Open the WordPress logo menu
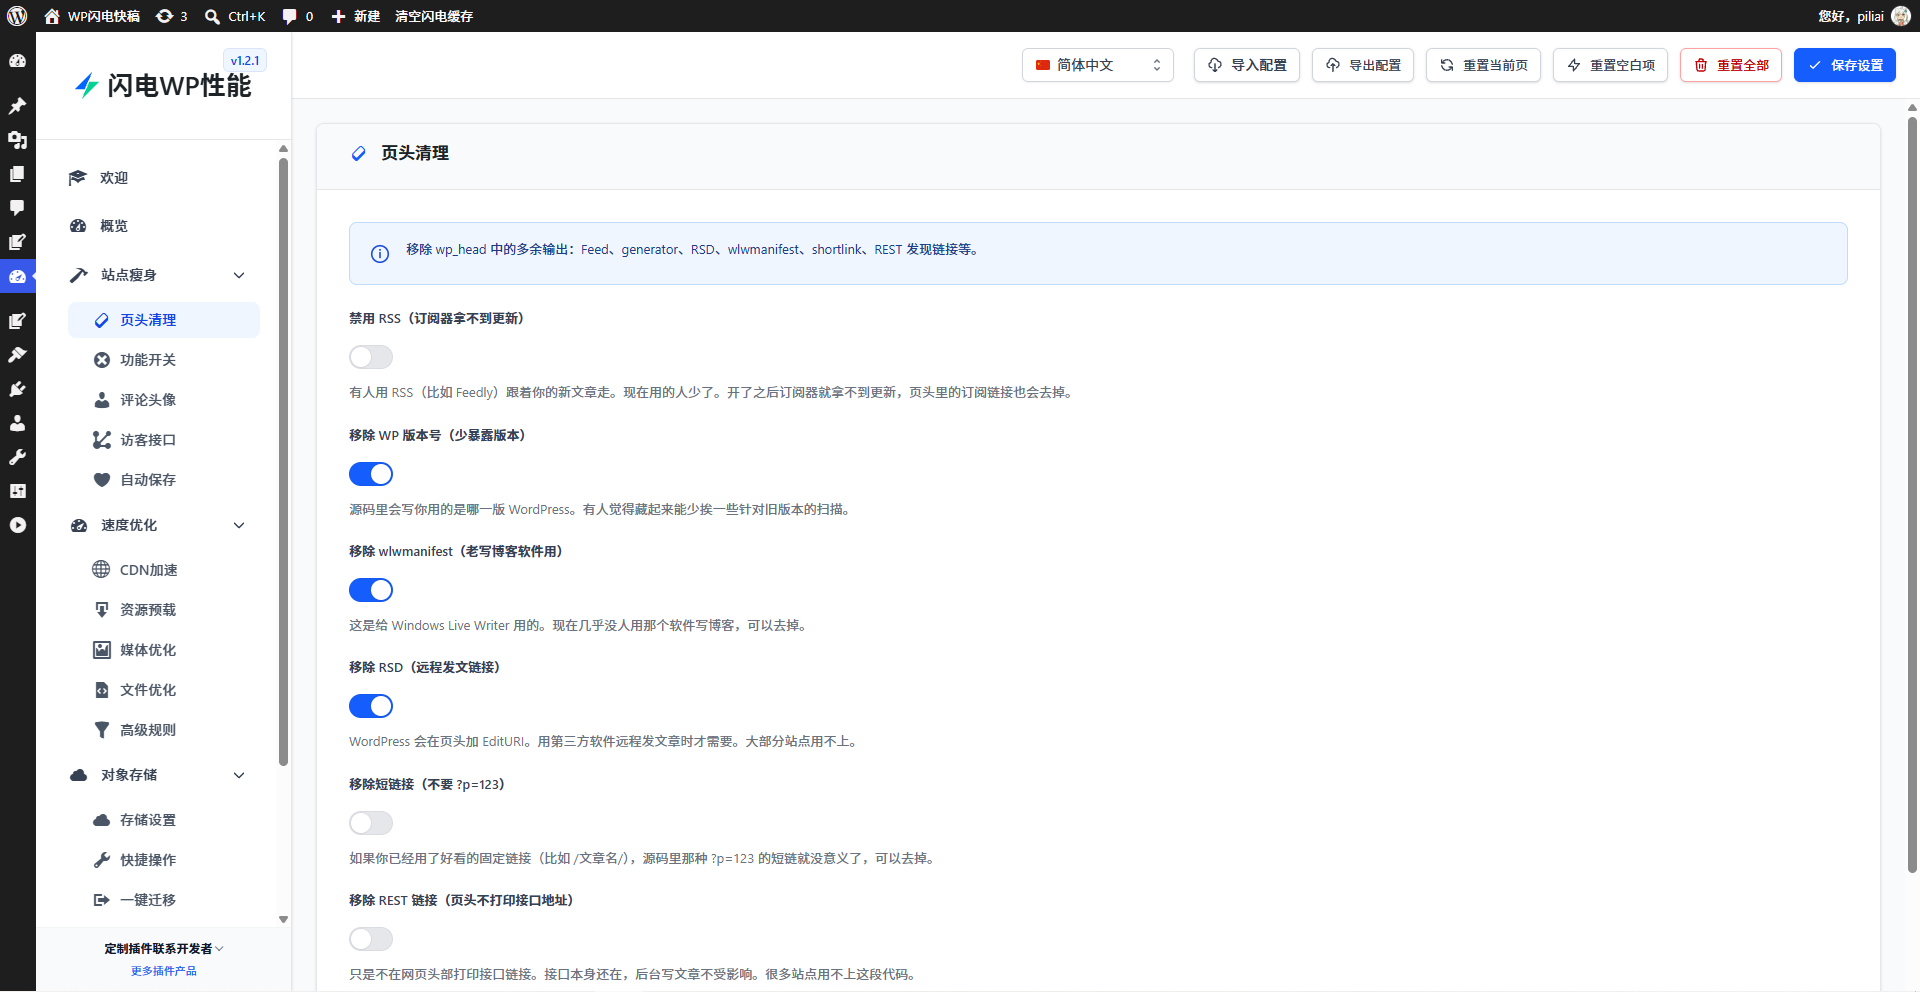 click(x=17, y=16)
